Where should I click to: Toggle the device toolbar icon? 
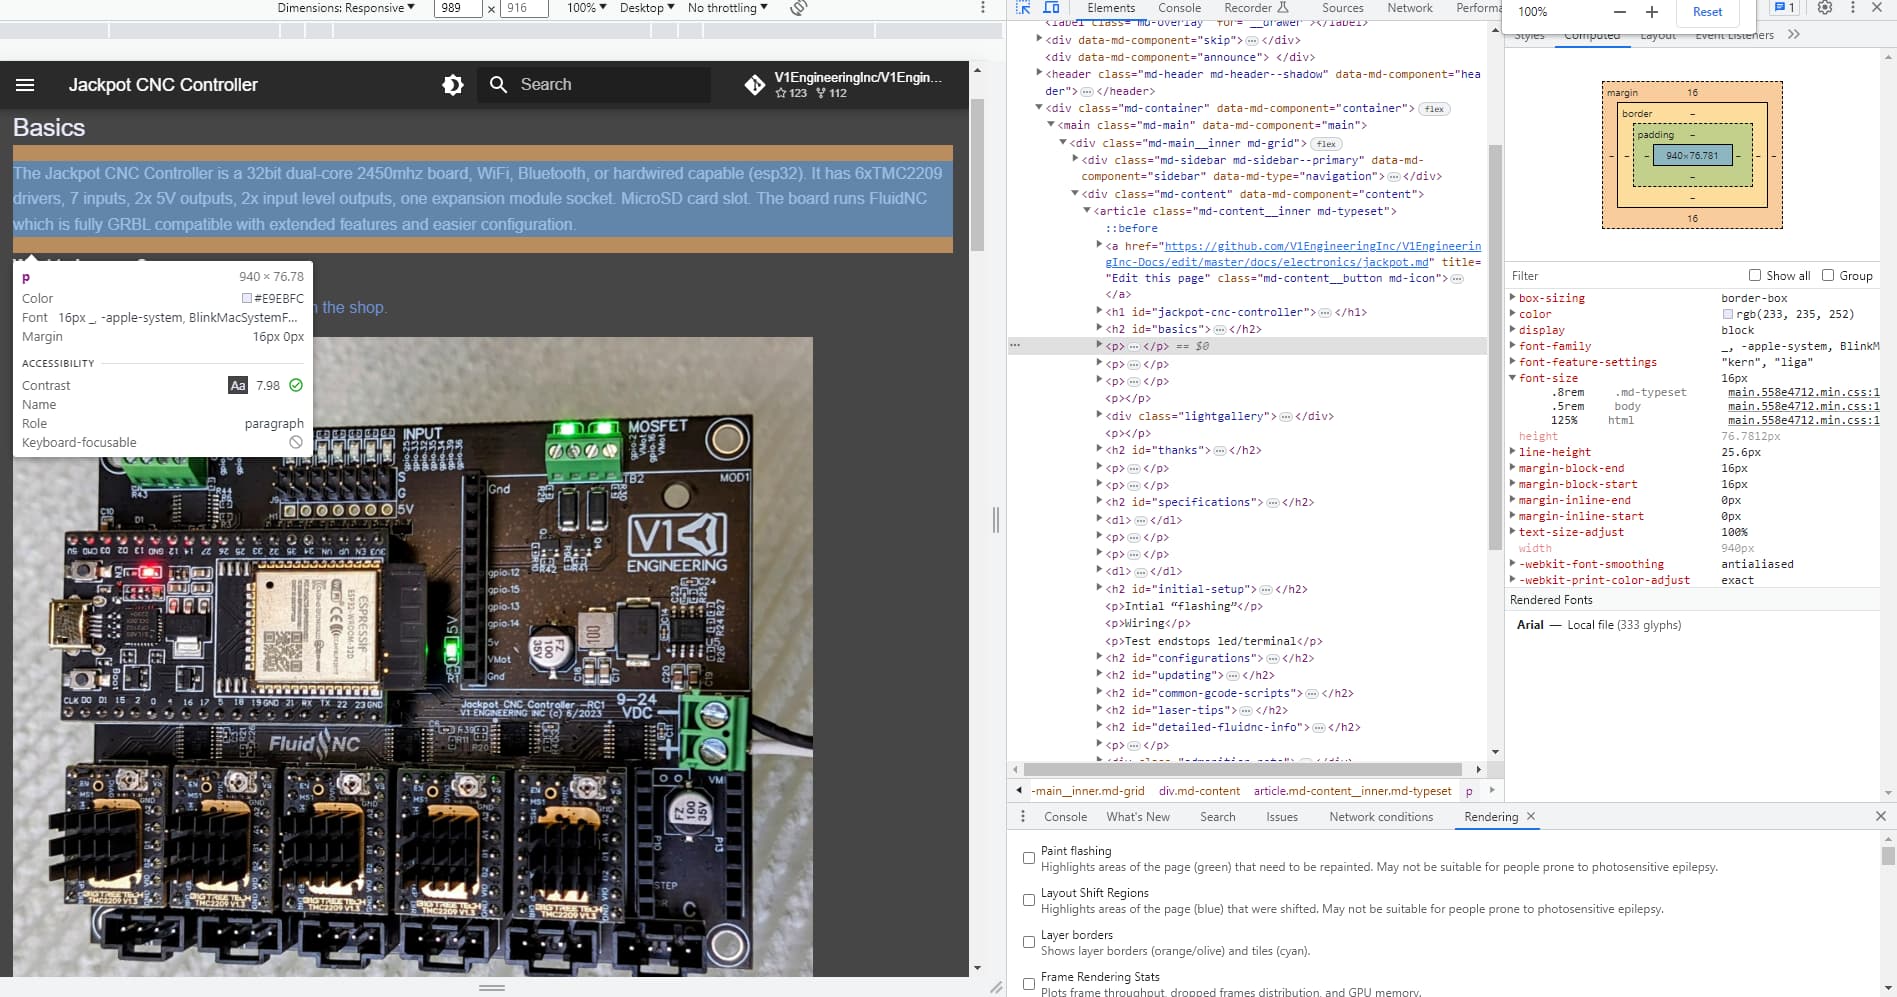(x=1051, y=7)
